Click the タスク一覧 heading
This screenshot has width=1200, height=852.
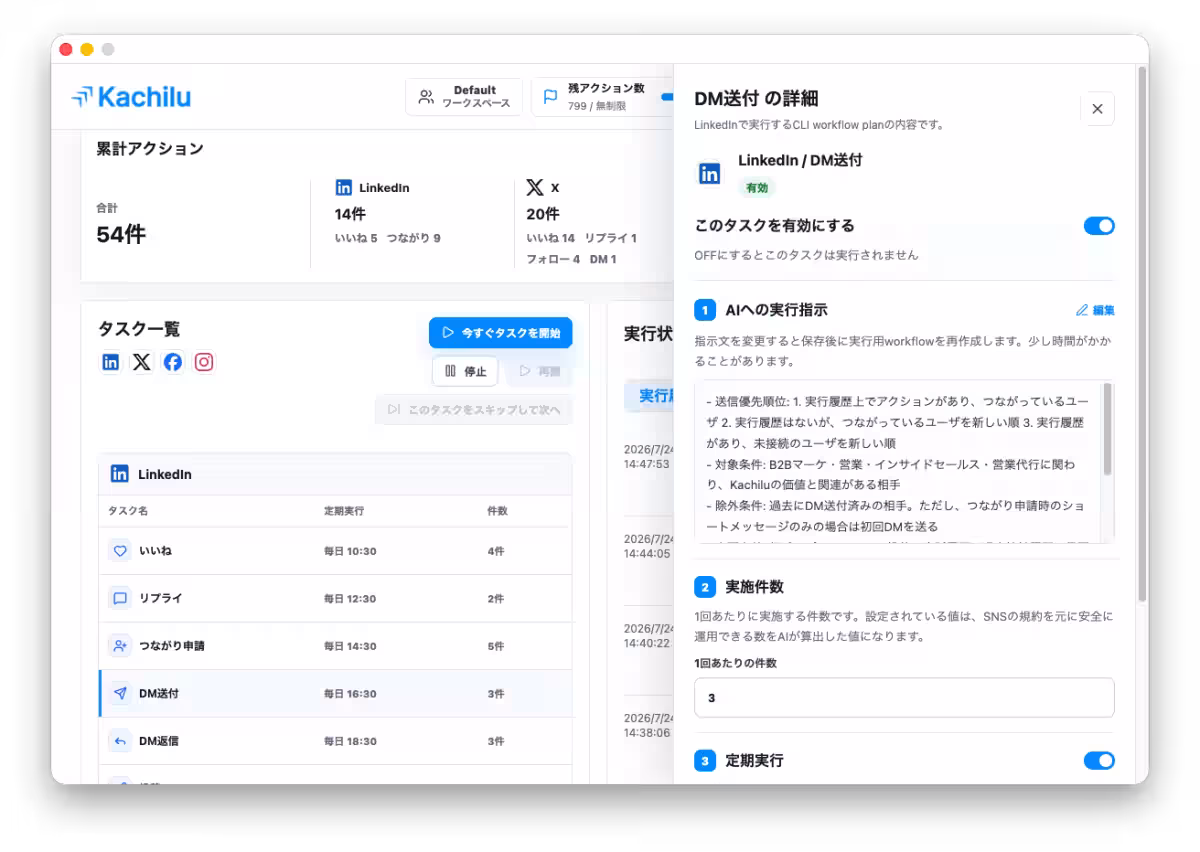tap(138, 329)
